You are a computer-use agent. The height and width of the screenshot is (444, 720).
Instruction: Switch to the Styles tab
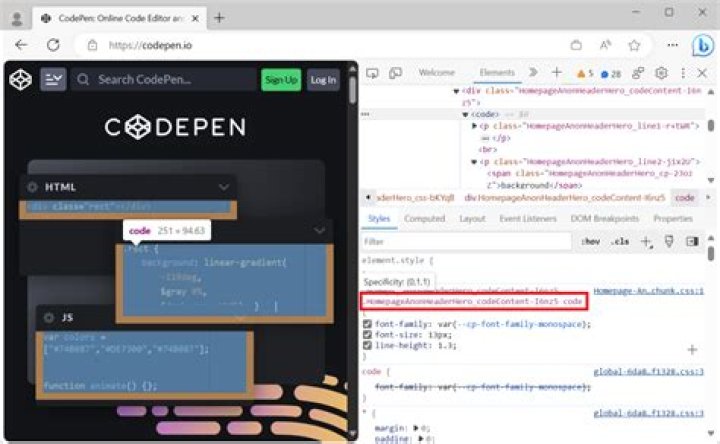[379, 219]
